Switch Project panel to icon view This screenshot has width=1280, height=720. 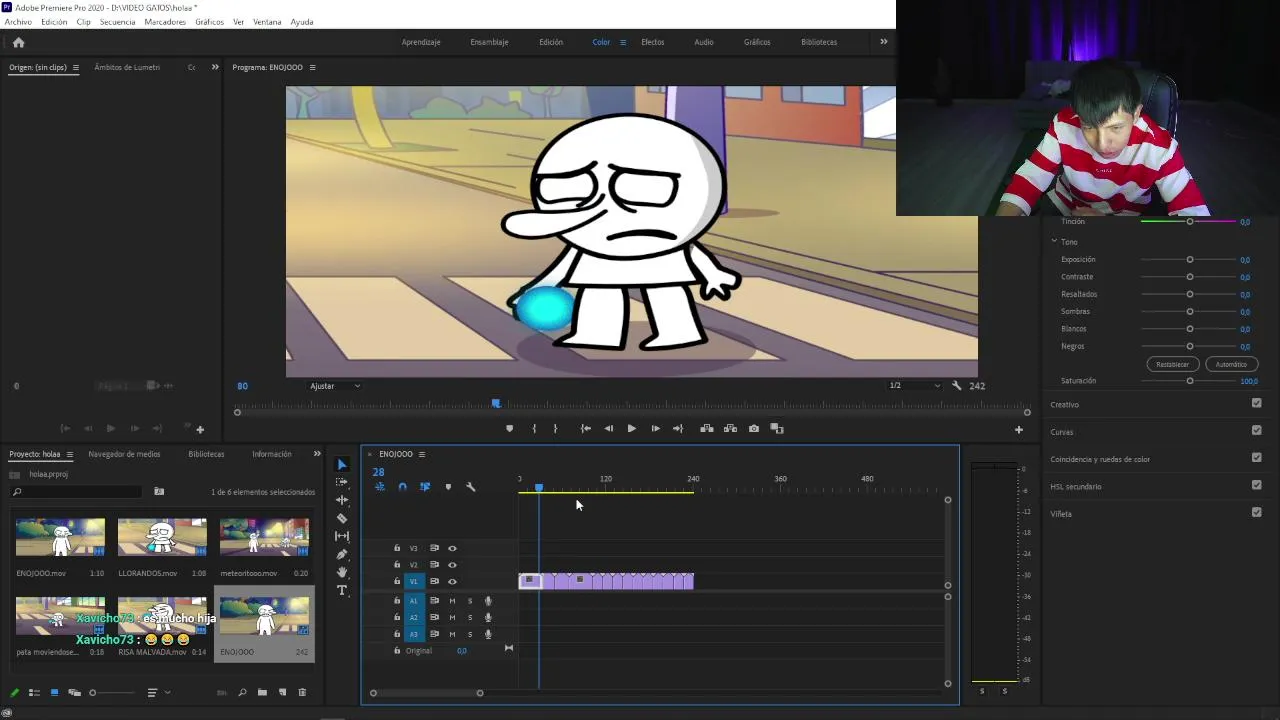[54, 692]
